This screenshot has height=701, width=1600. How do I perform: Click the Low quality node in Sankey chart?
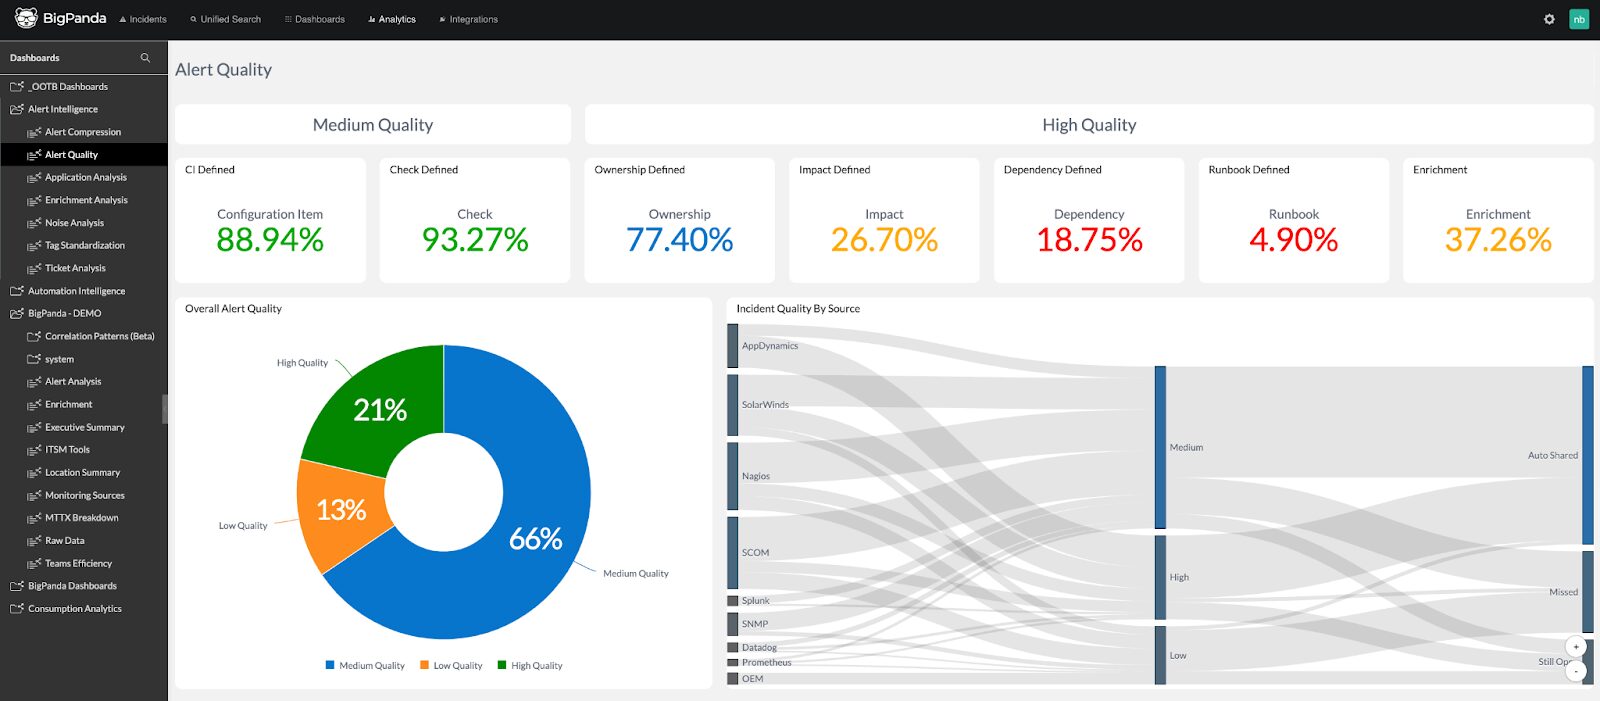tap(1160, 655)
